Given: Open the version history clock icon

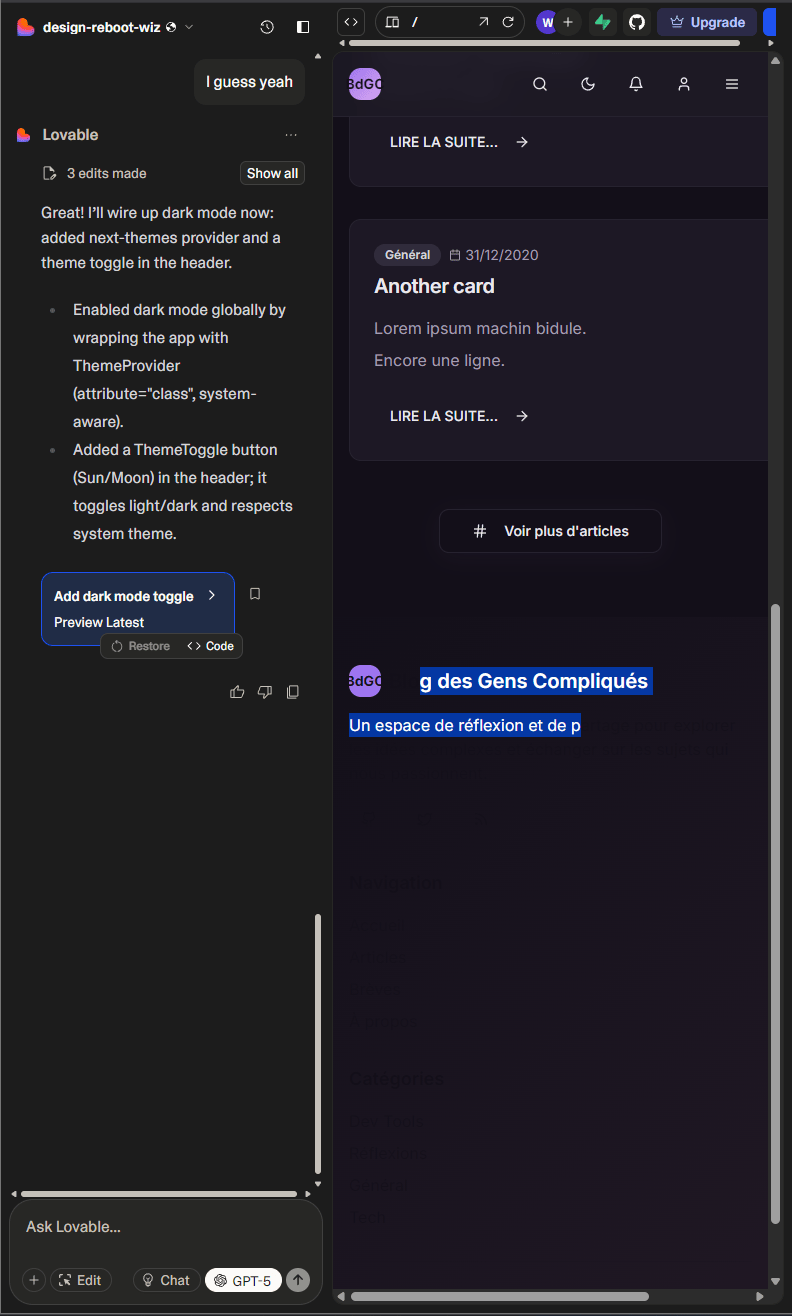Looking at the screenshot, I should (266, 27).
